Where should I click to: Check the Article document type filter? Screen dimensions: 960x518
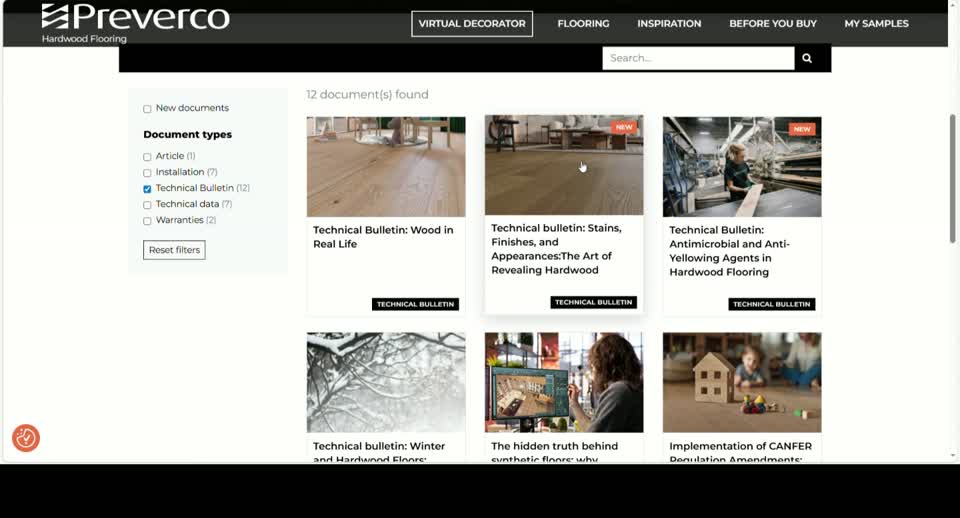[147, 157]
